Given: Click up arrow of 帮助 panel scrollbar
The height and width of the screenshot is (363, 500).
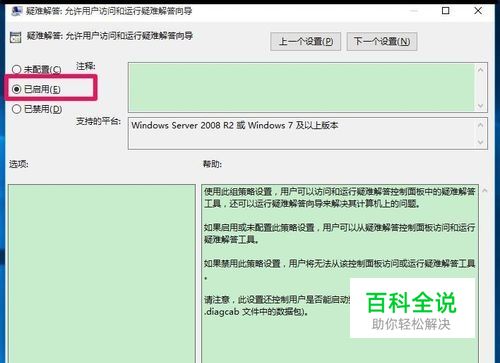Looking at the screenshot, I should pyautogui.click(x=485, y=191).
